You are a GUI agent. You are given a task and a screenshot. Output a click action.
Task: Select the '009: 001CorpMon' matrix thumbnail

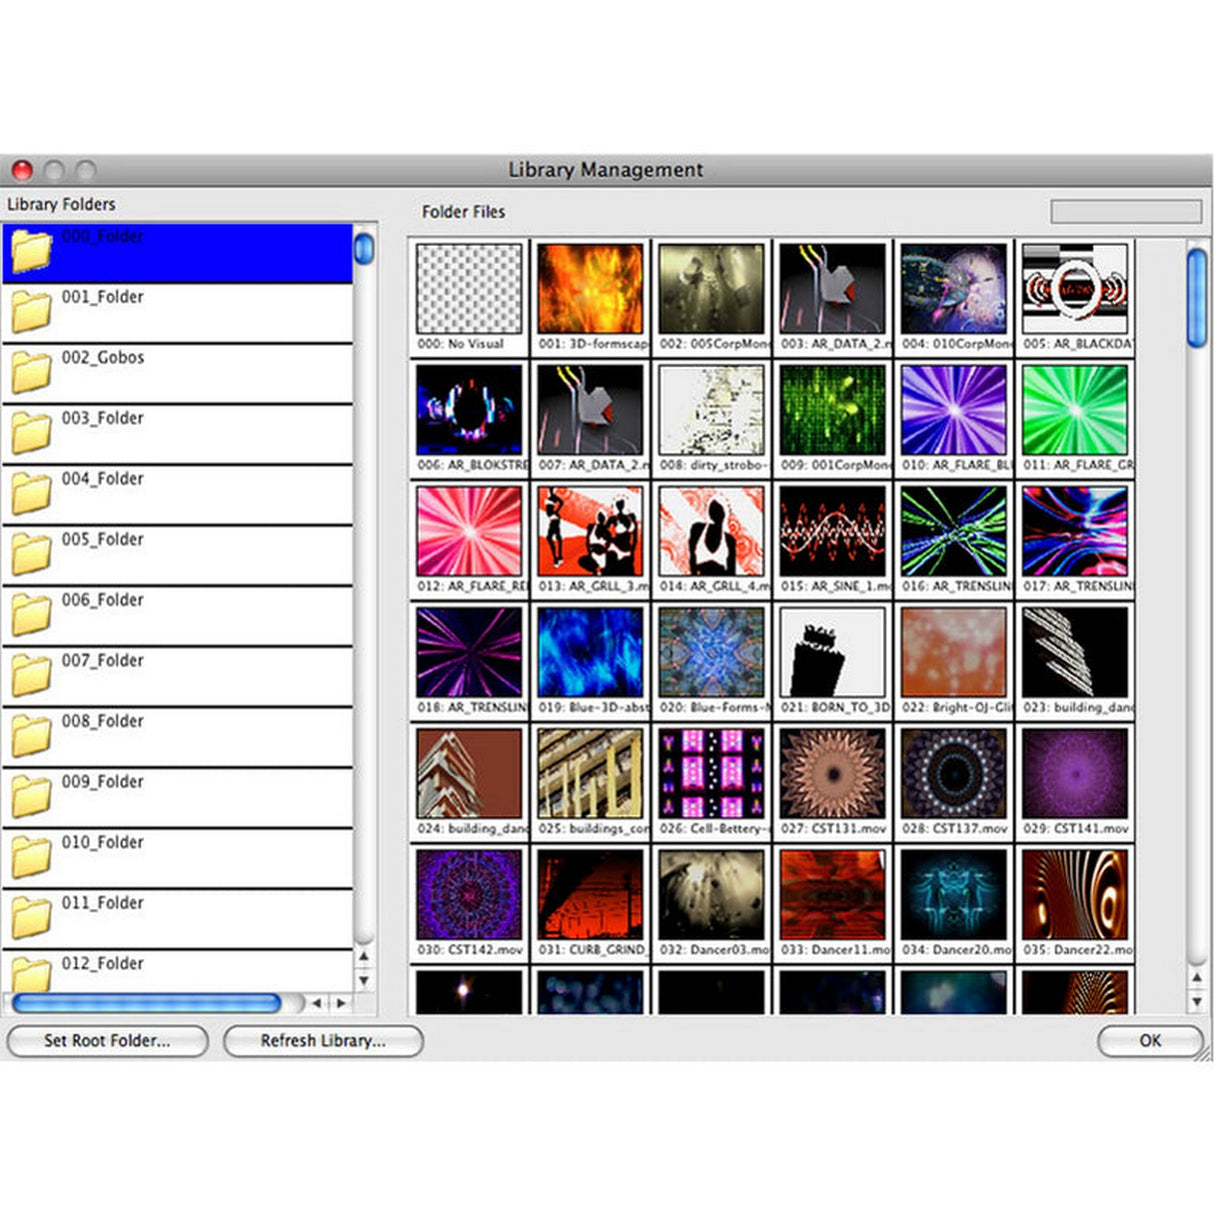pos(833,411)
